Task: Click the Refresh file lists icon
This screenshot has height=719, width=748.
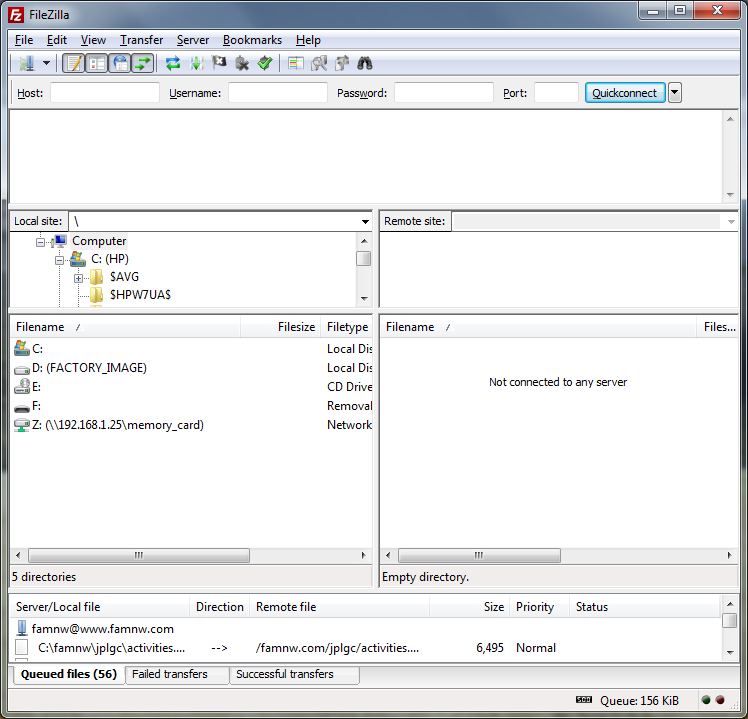Action: (173, 63)
